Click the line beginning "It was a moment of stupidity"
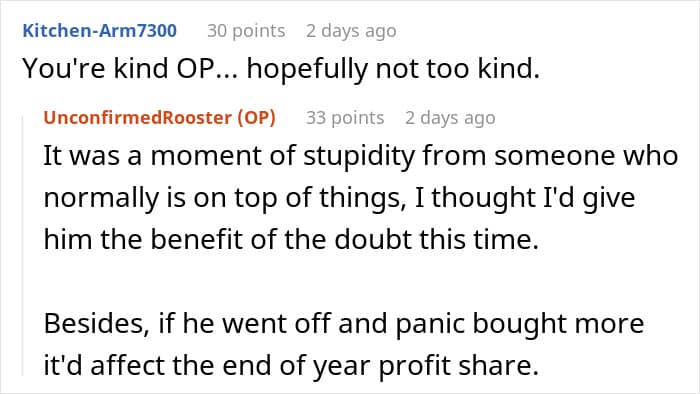The width and height of the screenshot is (700, 394). tap(361, 156)
